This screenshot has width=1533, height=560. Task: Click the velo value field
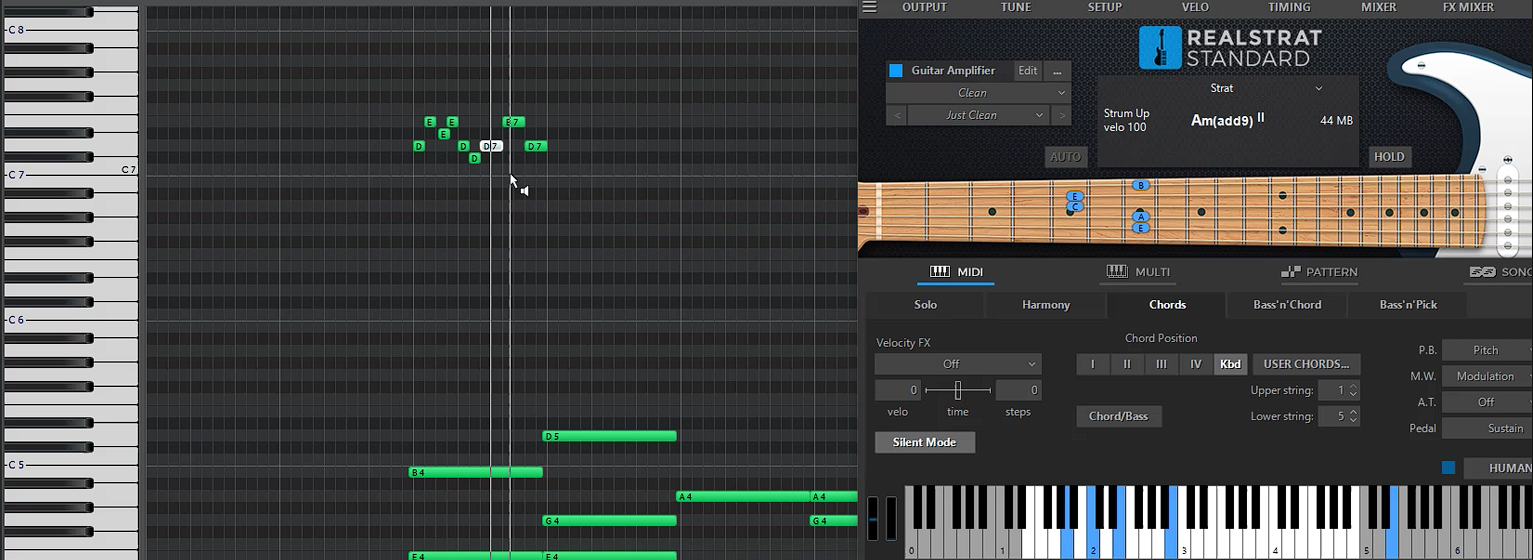point(897,390)
